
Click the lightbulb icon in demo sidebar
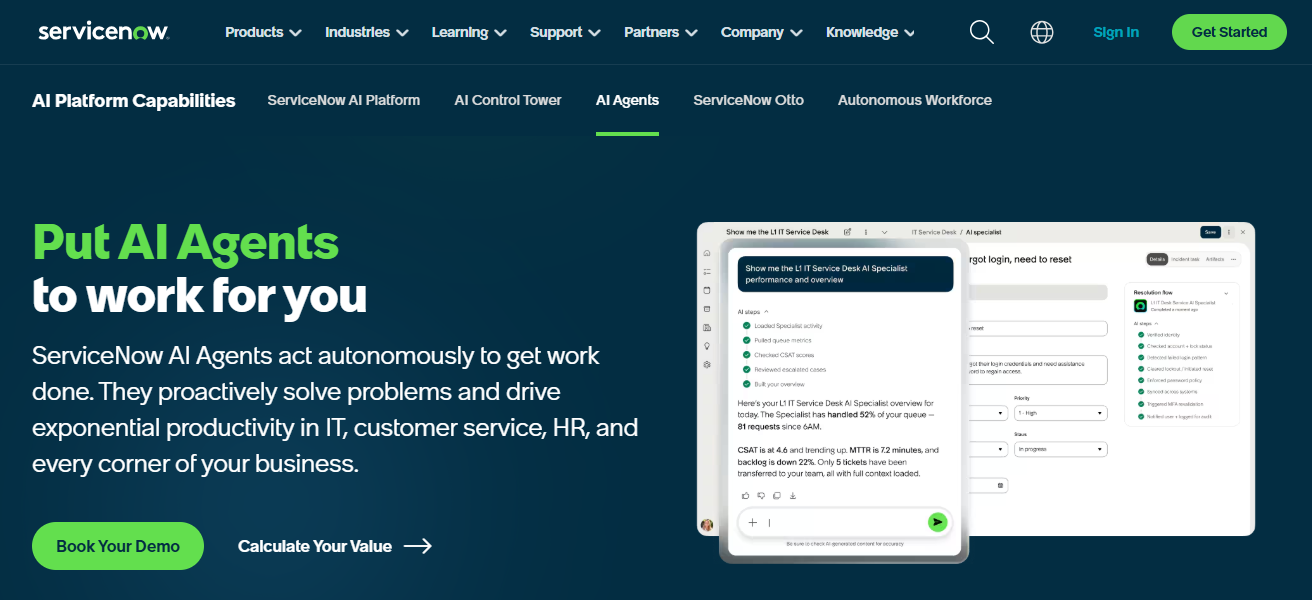(x=707, y=346)
